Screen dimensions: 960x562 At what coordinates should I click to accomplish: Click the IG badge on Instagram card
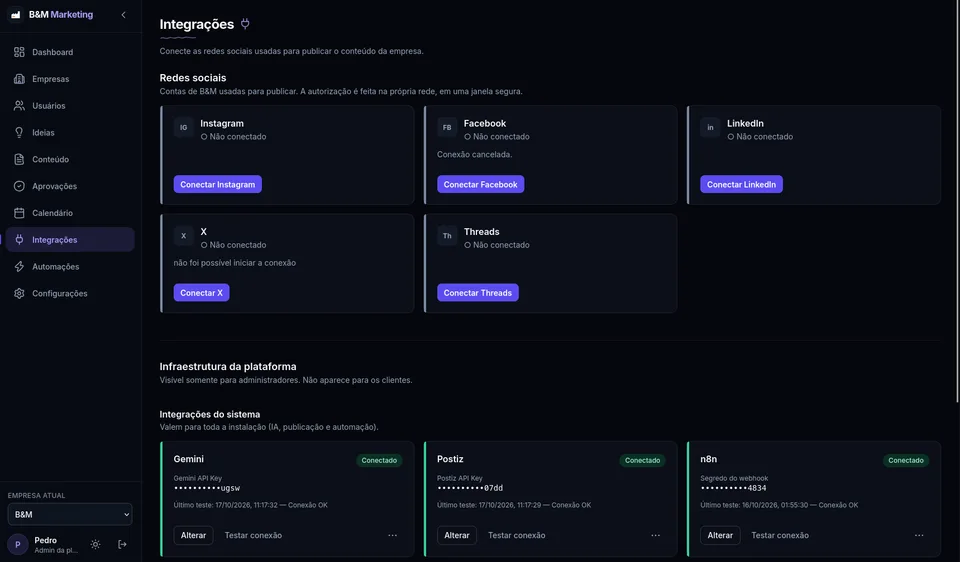184,127
